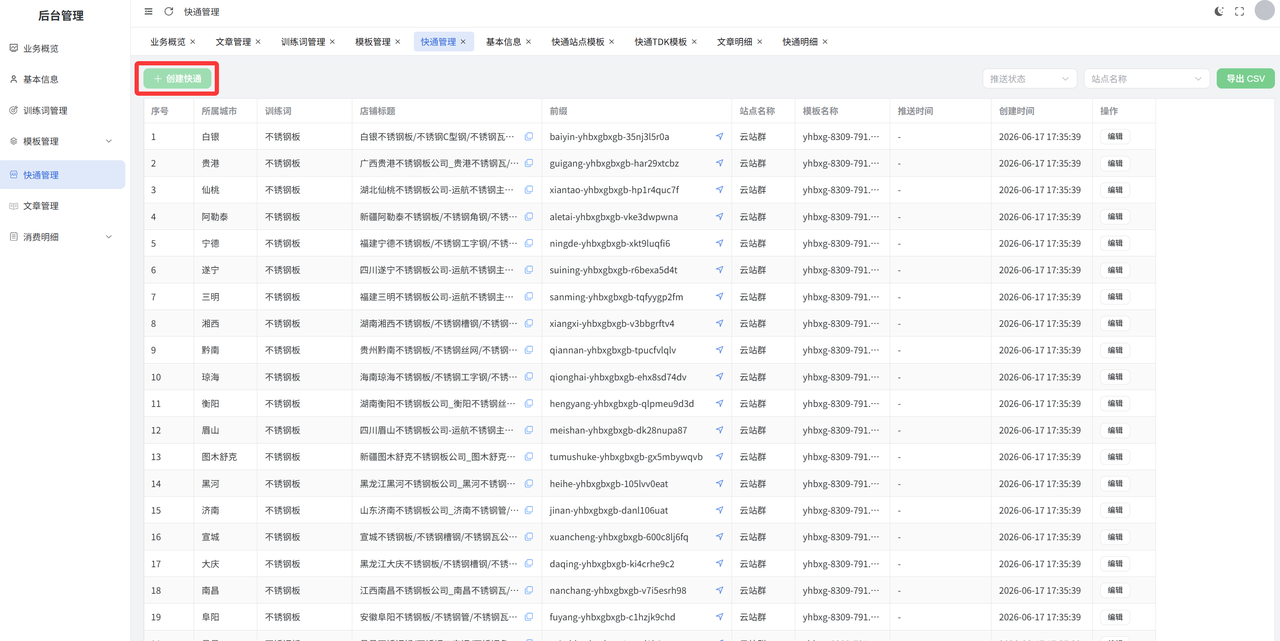Open link arrow for daqing-yhbxgbxgb prefix

coord(719,564)
